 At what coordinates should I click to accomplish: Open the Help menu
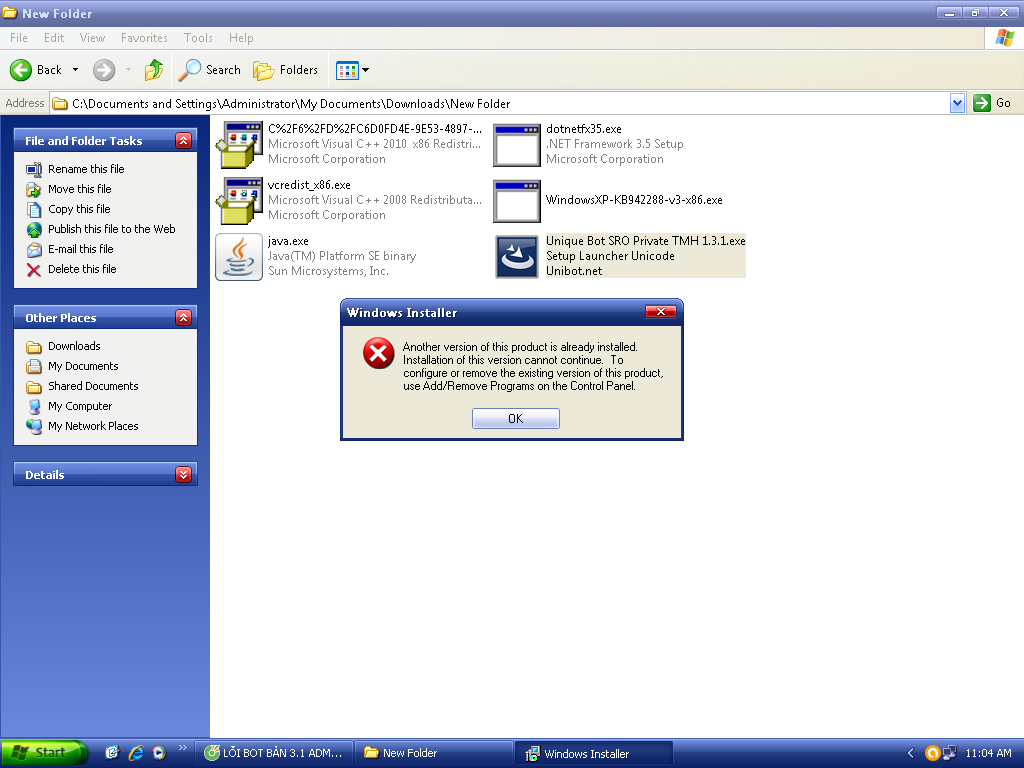pos(241,38)
